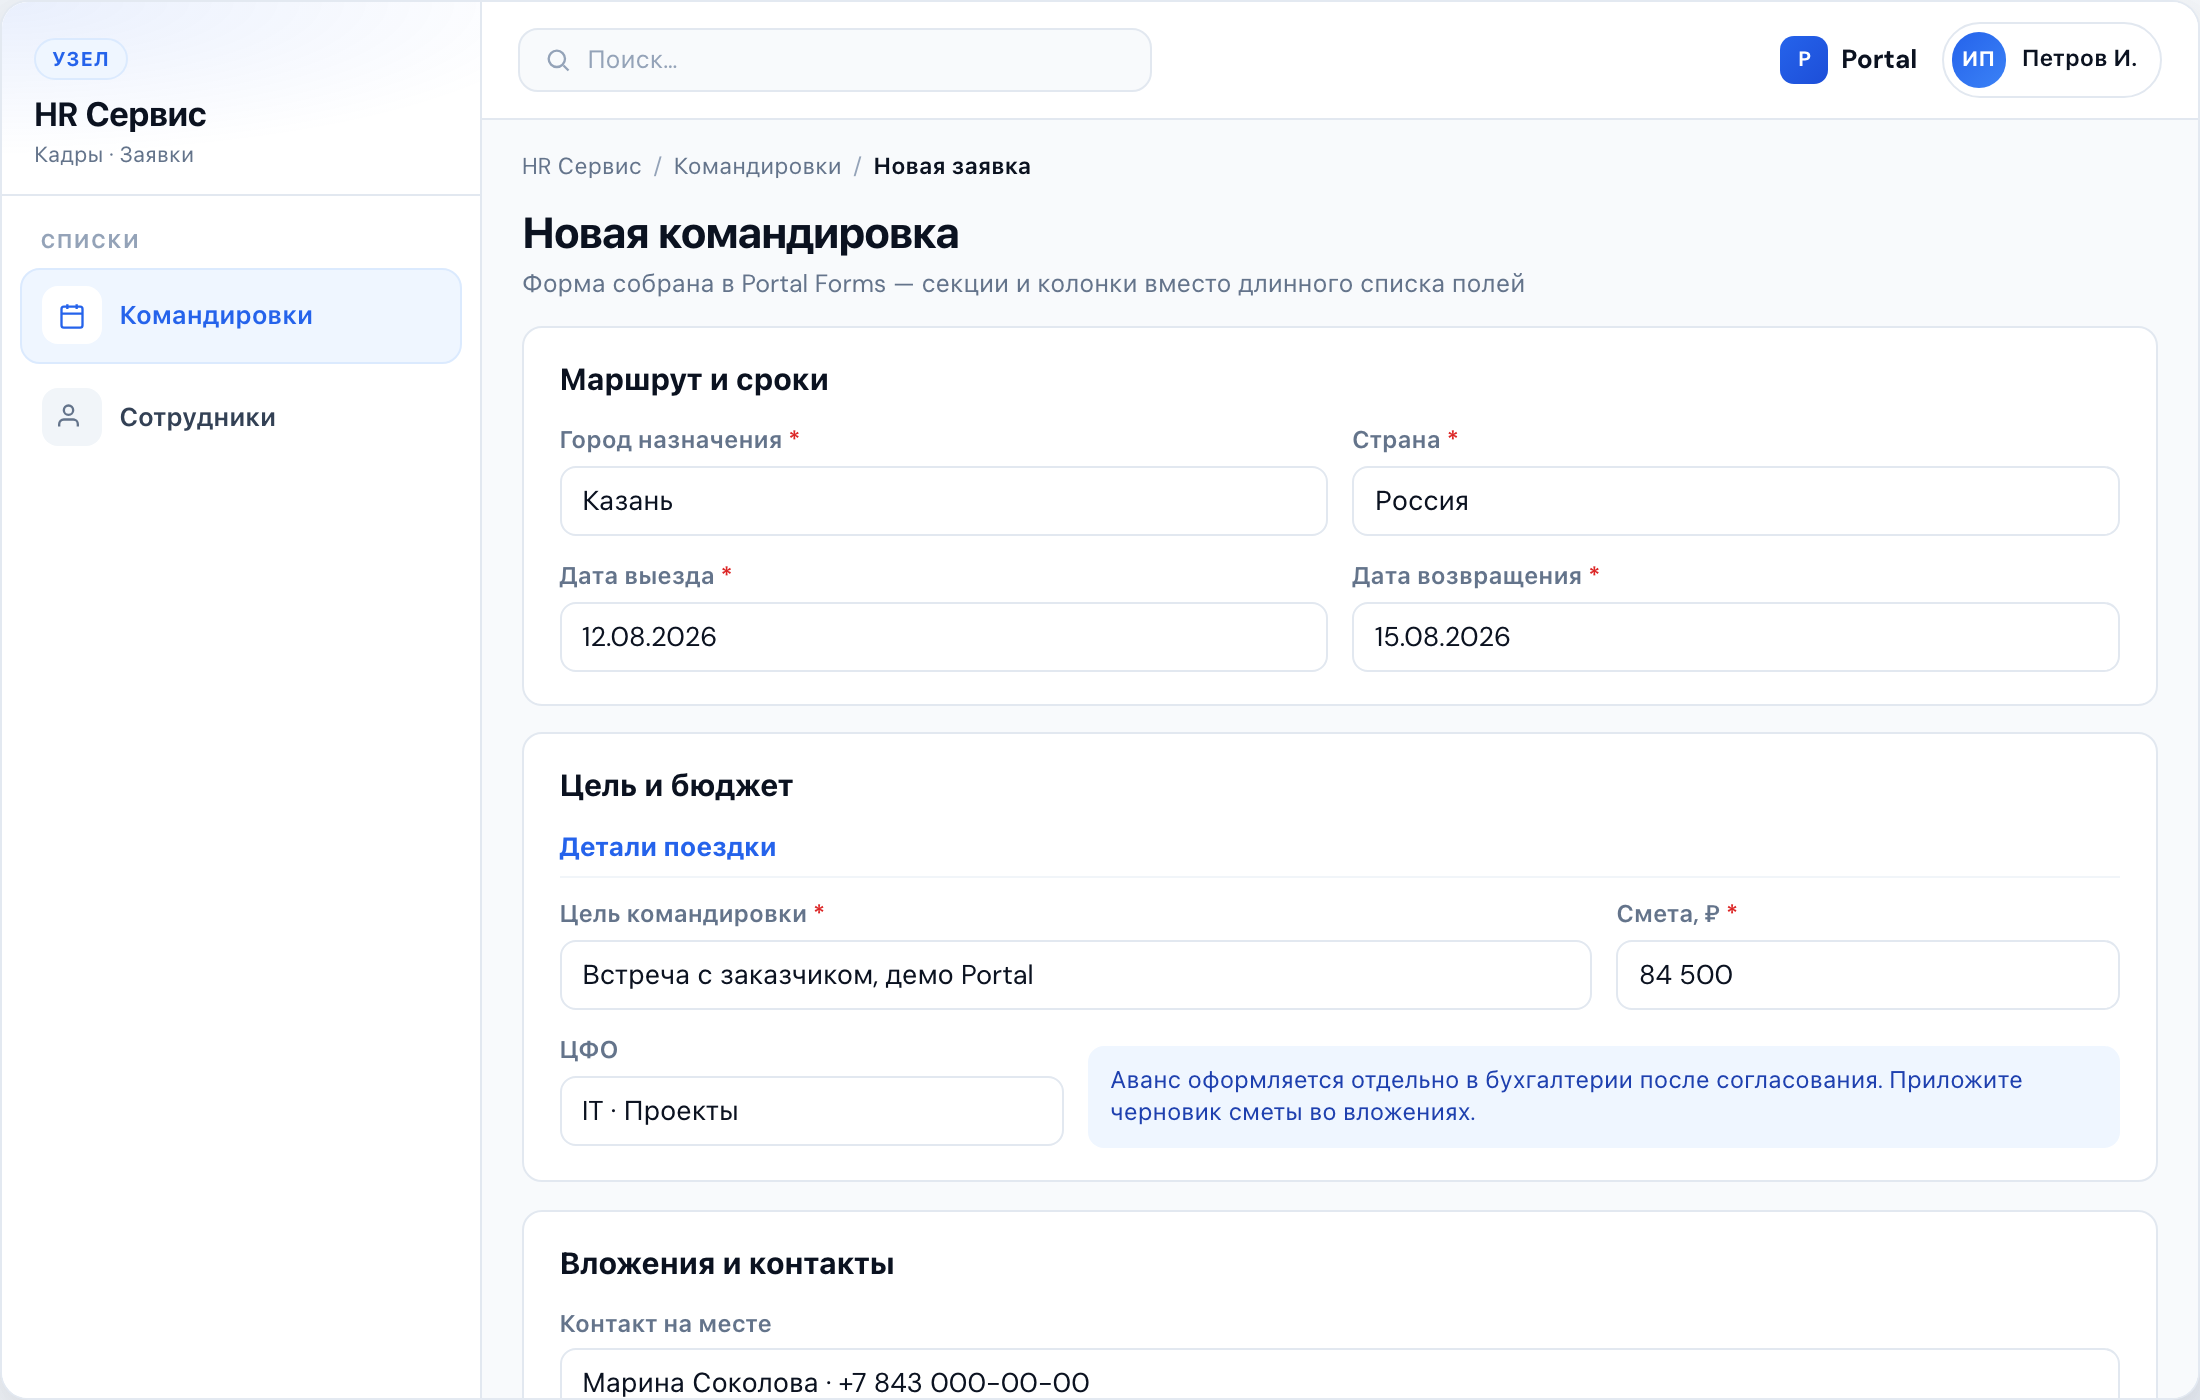
Task: Click the calendar icon beside Командировки
Action: pos(72,316)
